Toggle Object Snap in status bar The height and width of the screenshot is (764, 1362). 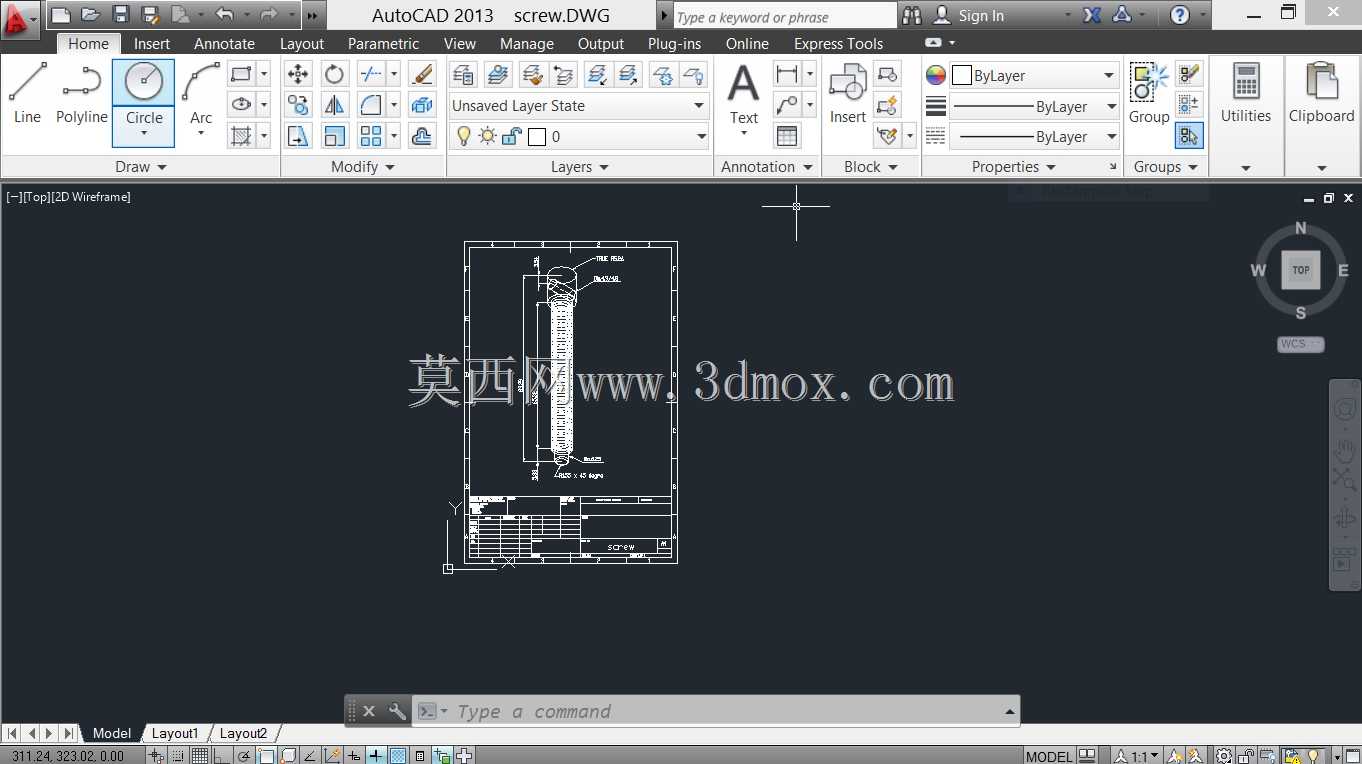click(x=266, y=756)
